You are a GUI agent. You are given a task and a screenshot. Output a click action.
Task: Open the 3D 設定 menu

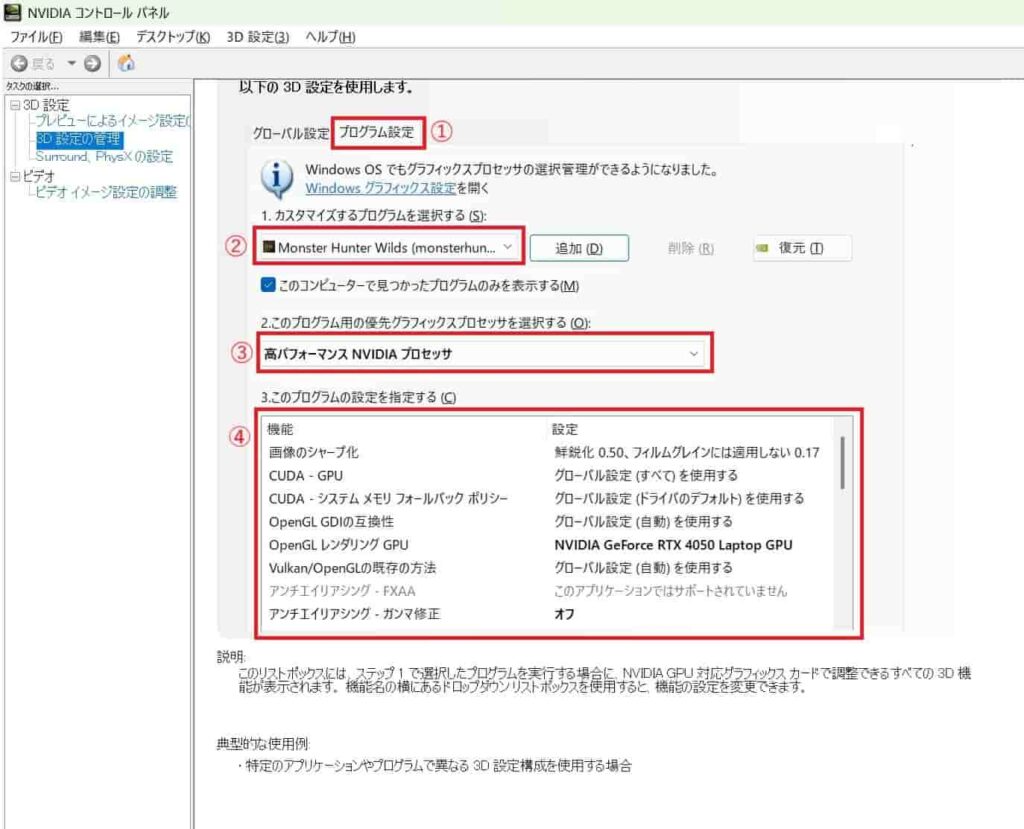[257, 37]
